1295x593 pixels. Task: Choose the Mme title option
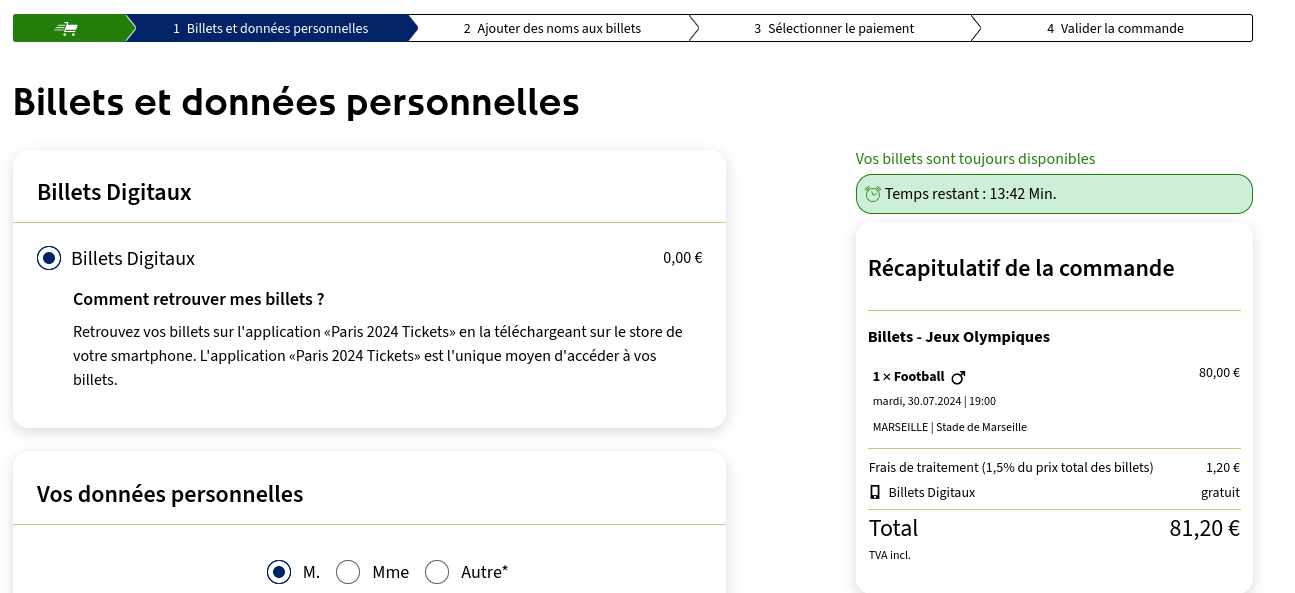click(348, 572)
